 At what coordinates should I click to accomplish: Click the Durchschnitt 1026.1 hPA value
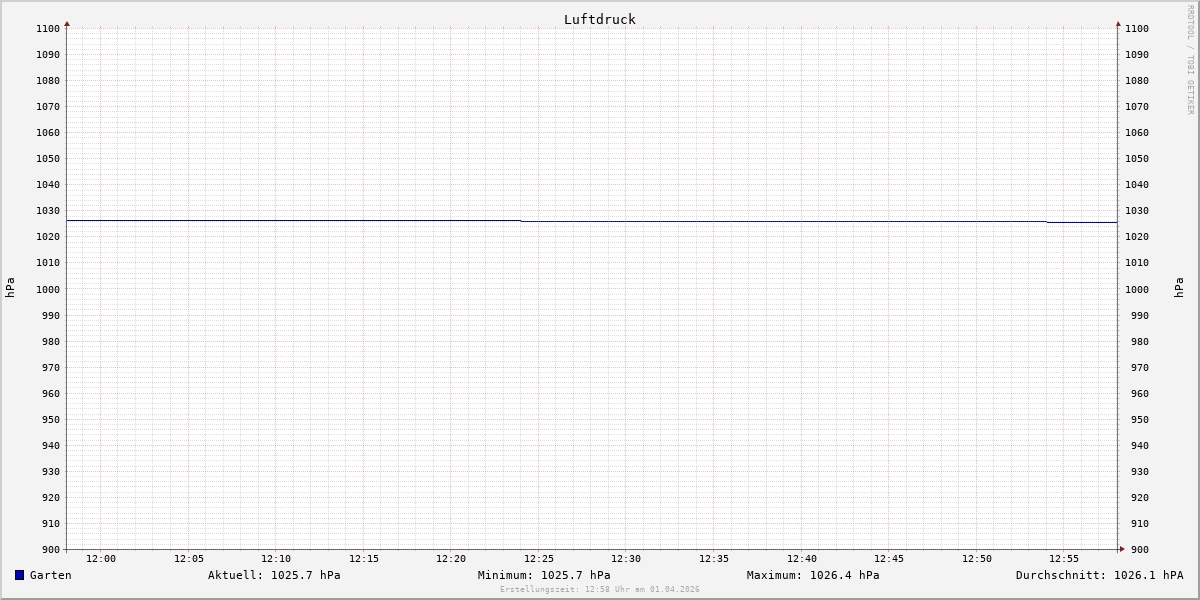(1099, 575)
